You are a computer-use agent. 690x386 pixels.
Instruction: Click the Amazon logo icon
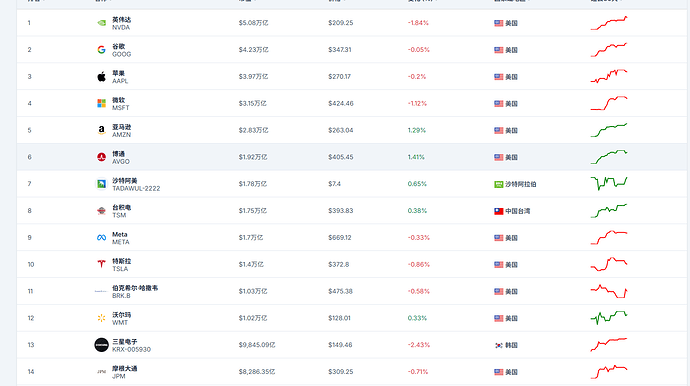(x=101, y=130)
